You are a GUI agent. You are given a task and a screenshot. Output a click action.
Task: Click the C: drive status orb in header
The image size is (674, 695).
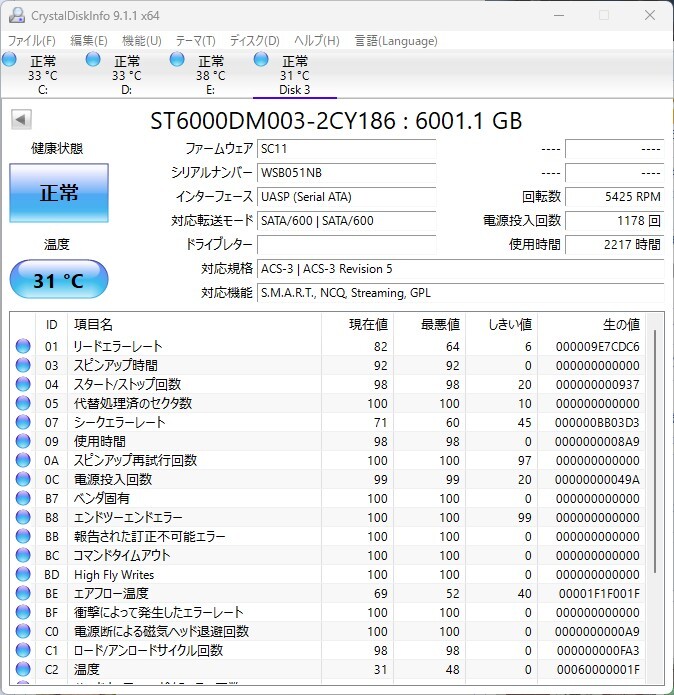tap(9, 59)
